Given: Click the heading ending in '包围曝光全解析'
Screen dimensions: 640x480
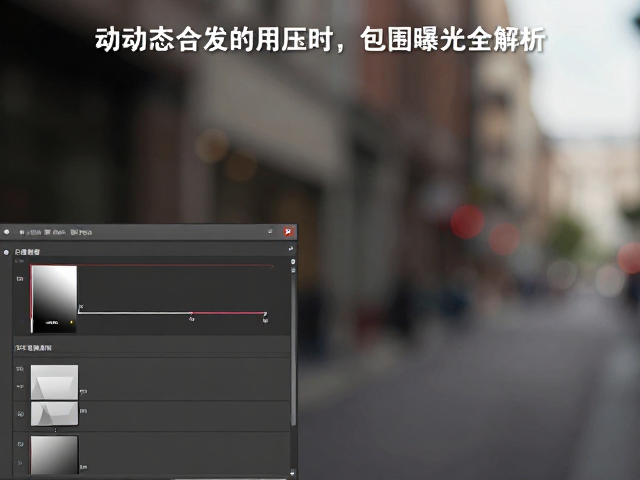Looking at the screenshot, I should 320,40.
